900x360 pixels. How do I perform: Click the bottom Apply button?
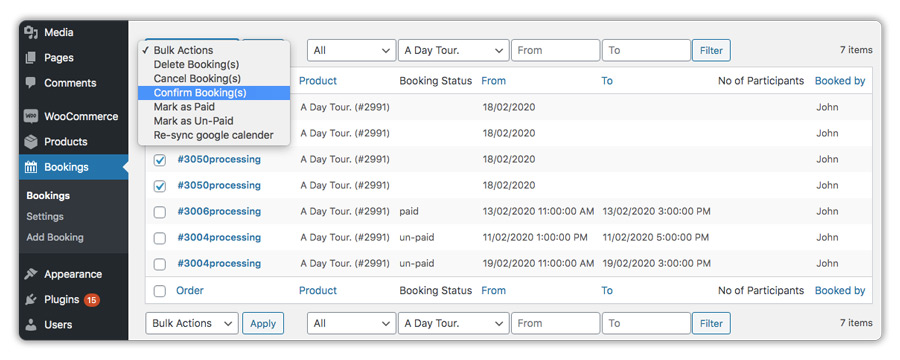coord(263,323)
